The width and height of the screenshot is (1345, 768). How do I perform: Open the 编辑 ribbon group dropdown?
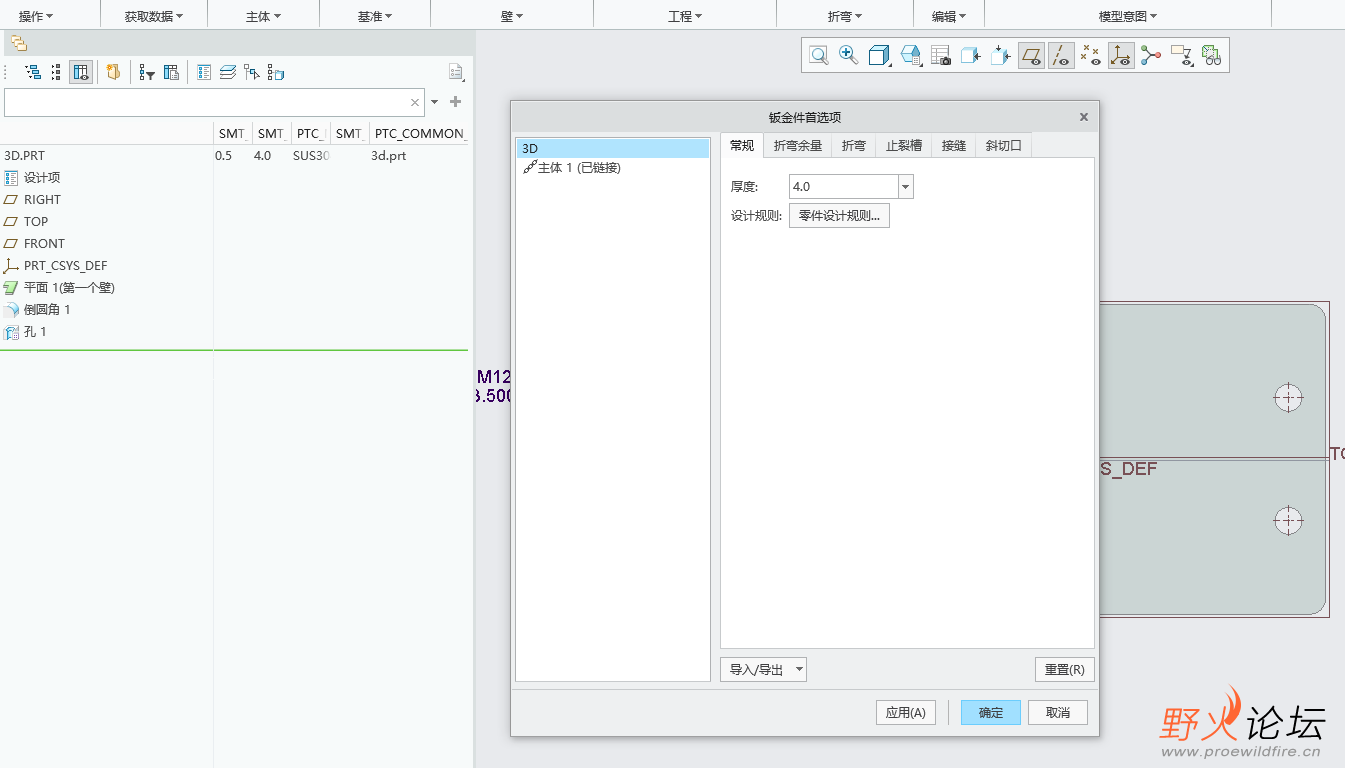(949, 16)
